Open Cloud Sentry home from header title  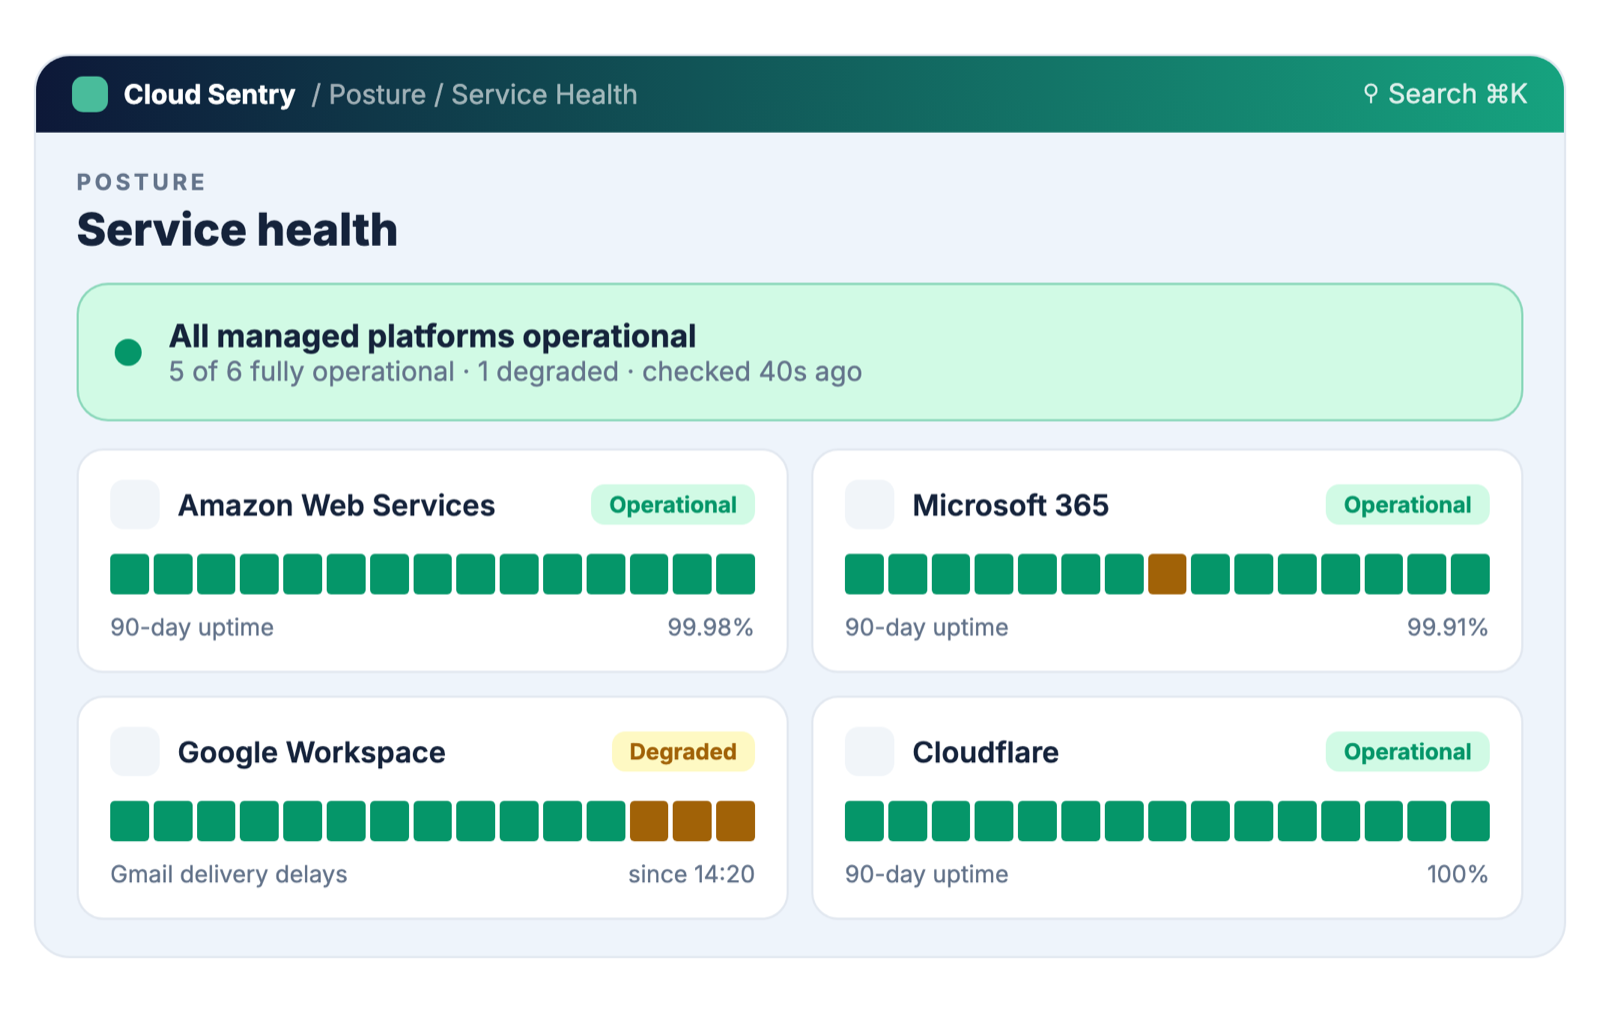click(209, 94)
